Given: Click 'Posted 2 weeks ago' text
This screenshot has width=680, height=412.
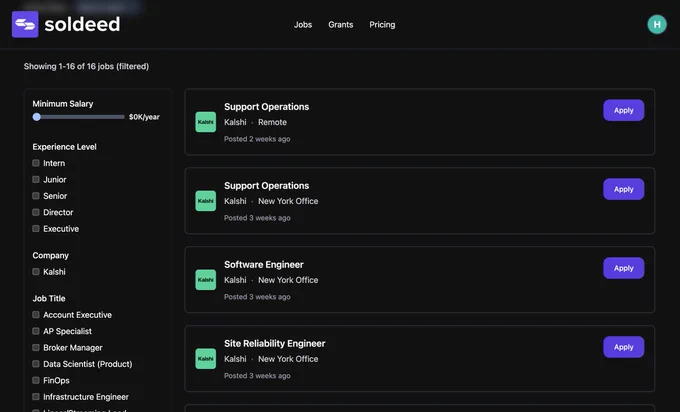Looking at the screenshot, I should click(257, 139).
